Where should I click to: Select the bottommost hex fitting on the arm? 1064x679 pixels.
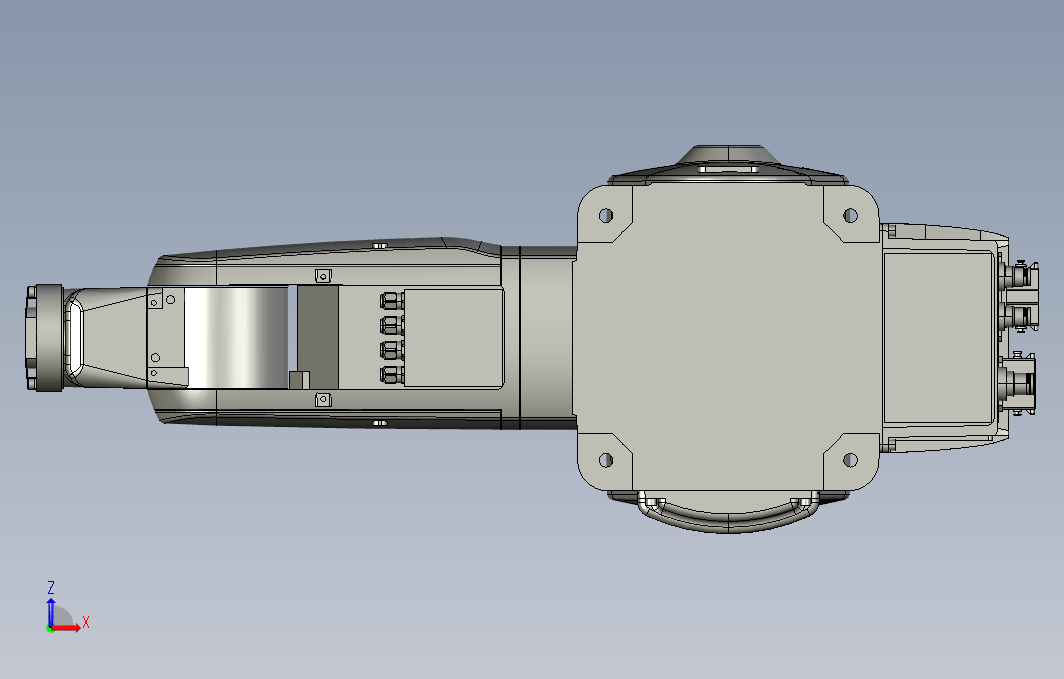(x=392, y=375)
